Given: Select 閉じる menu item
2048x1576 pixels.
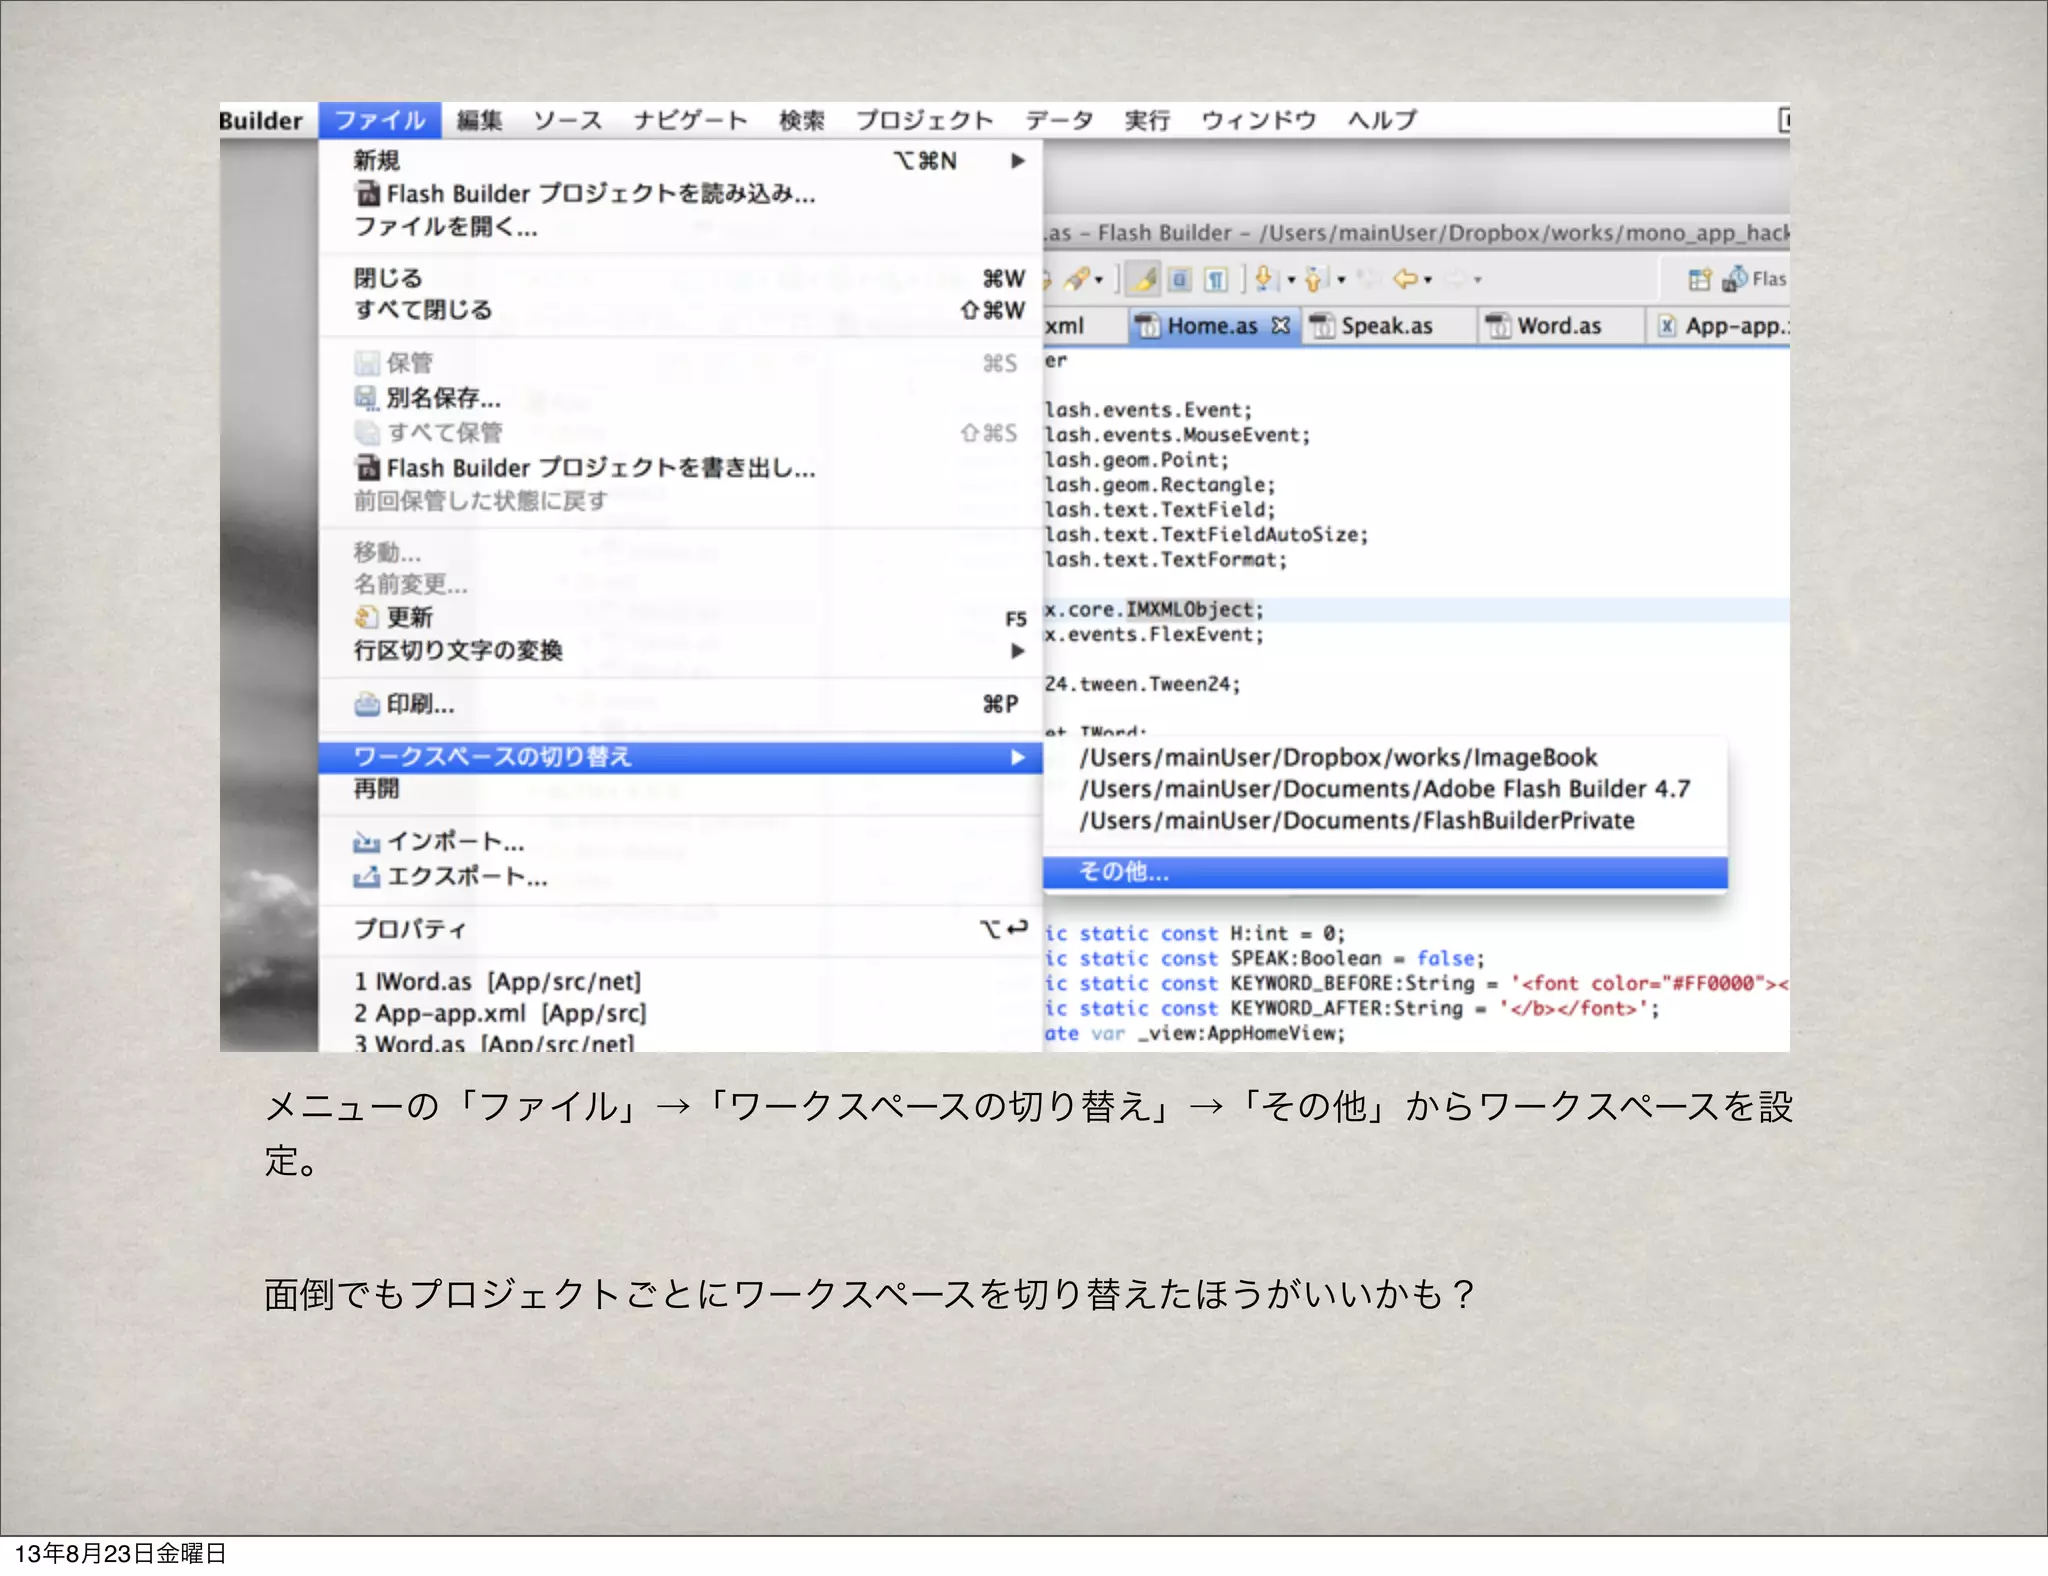Looking at the screenshot, I should (680, 278).
